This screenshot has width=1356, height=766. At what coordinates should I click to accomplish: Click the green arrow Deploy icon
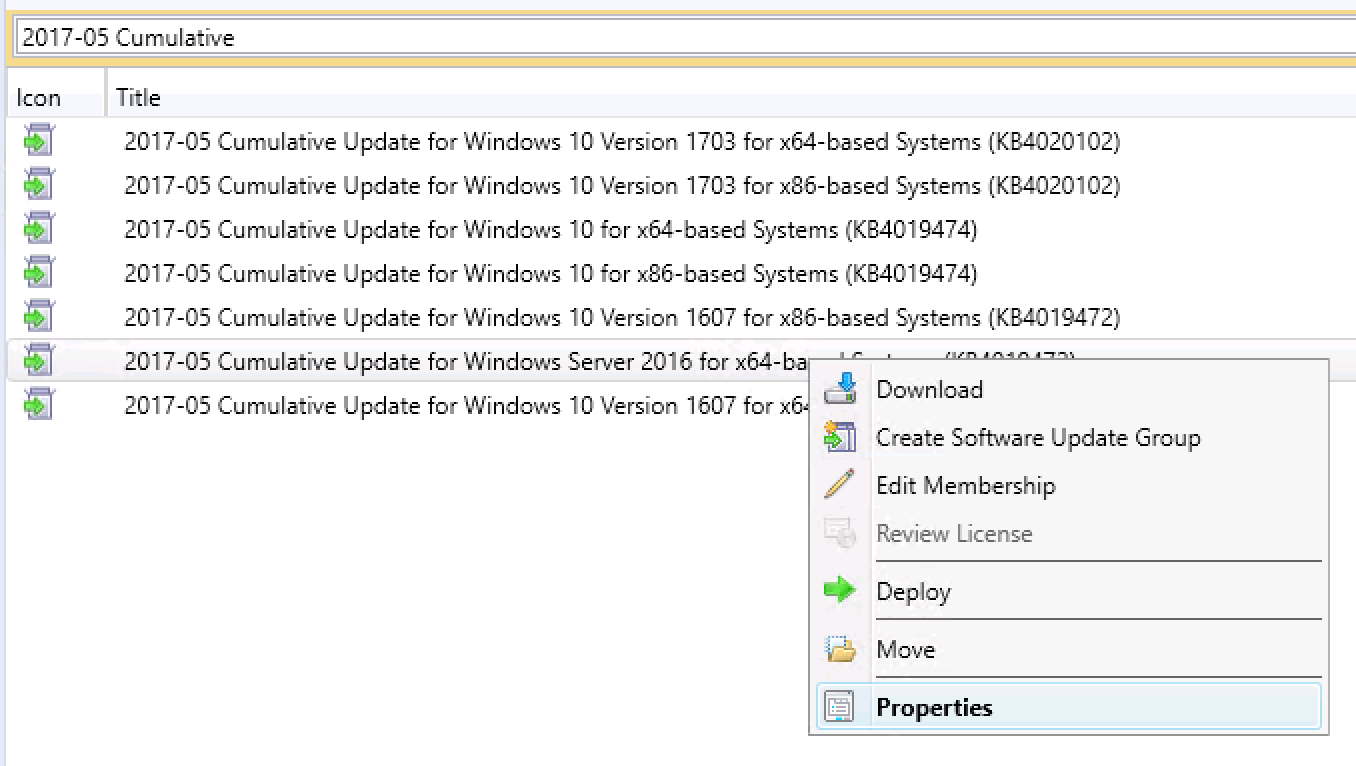point(840,591)
